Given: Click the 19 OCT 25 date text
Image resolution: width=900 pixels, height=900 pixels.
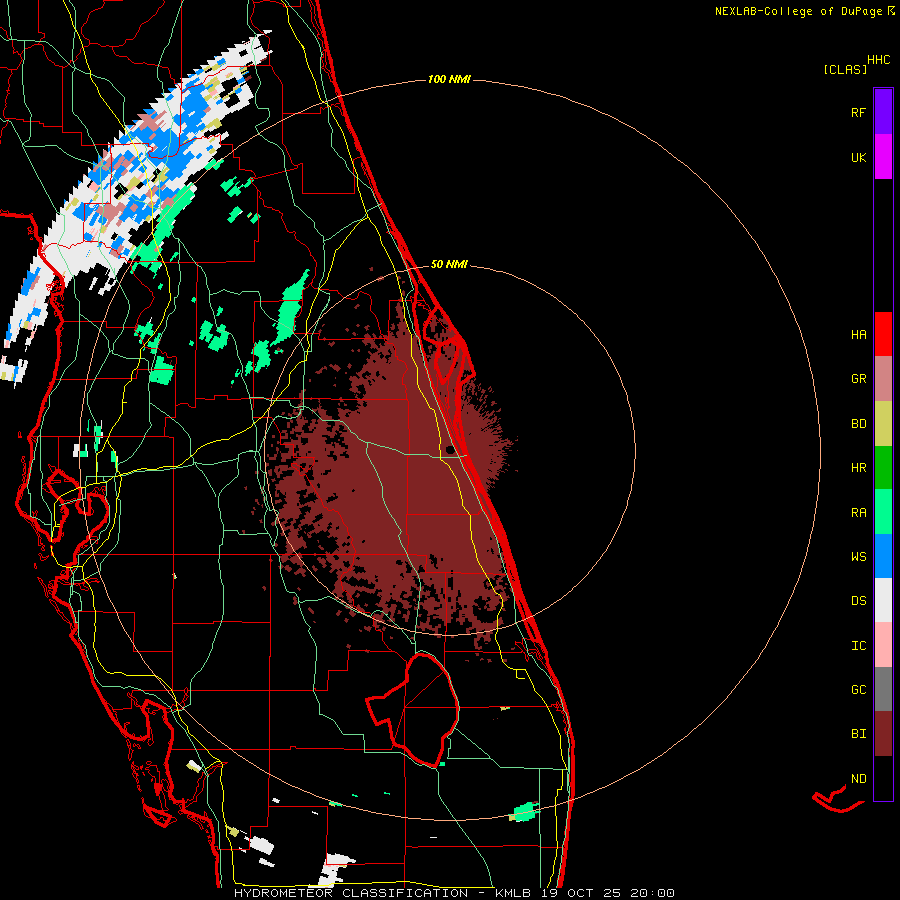Looking at the screenshot, I should click(581, 893).
